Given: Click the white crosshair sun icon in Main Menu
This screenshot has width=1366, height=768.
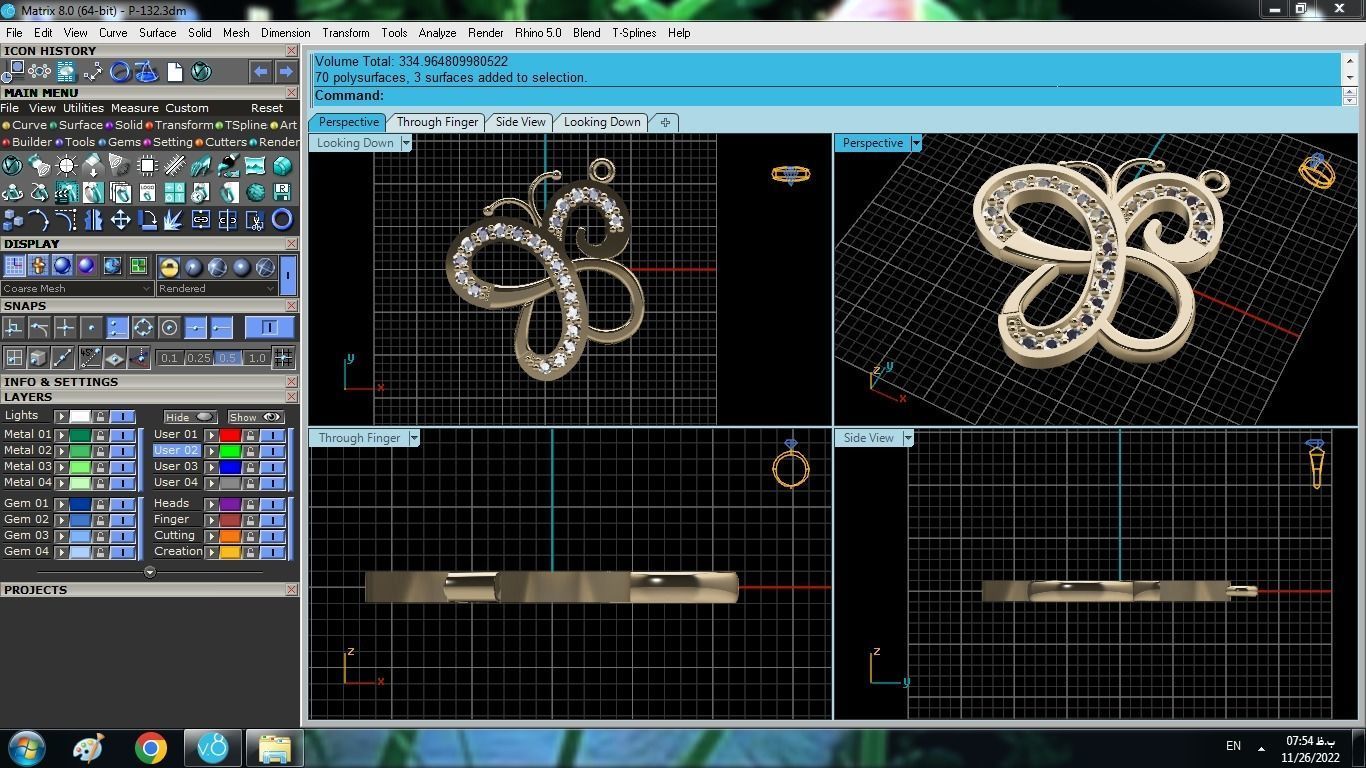Looking at the screenshot, I should click(x=67, y=165).
